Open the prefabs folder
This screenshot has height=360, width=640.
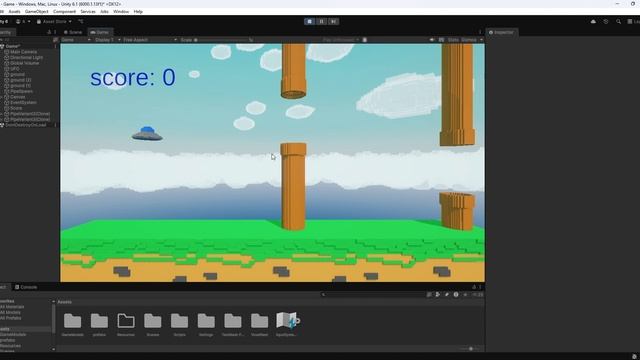coord(99,325)
